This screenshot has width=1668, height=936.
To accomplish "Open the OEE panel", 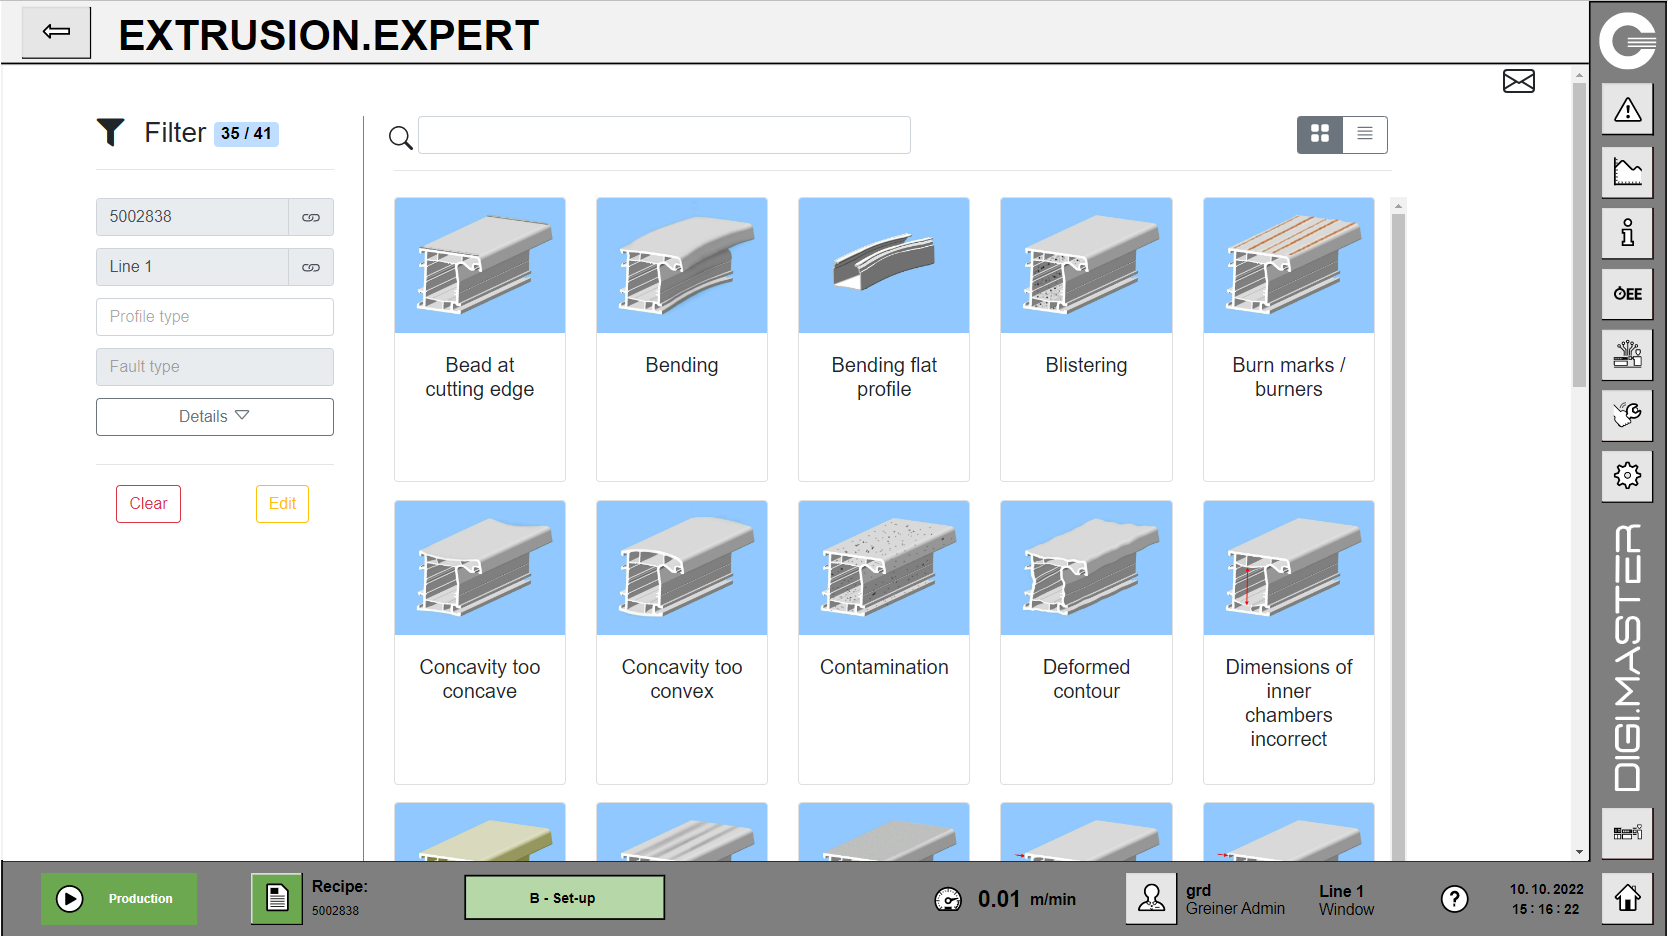I will (x=1627, y=294).
